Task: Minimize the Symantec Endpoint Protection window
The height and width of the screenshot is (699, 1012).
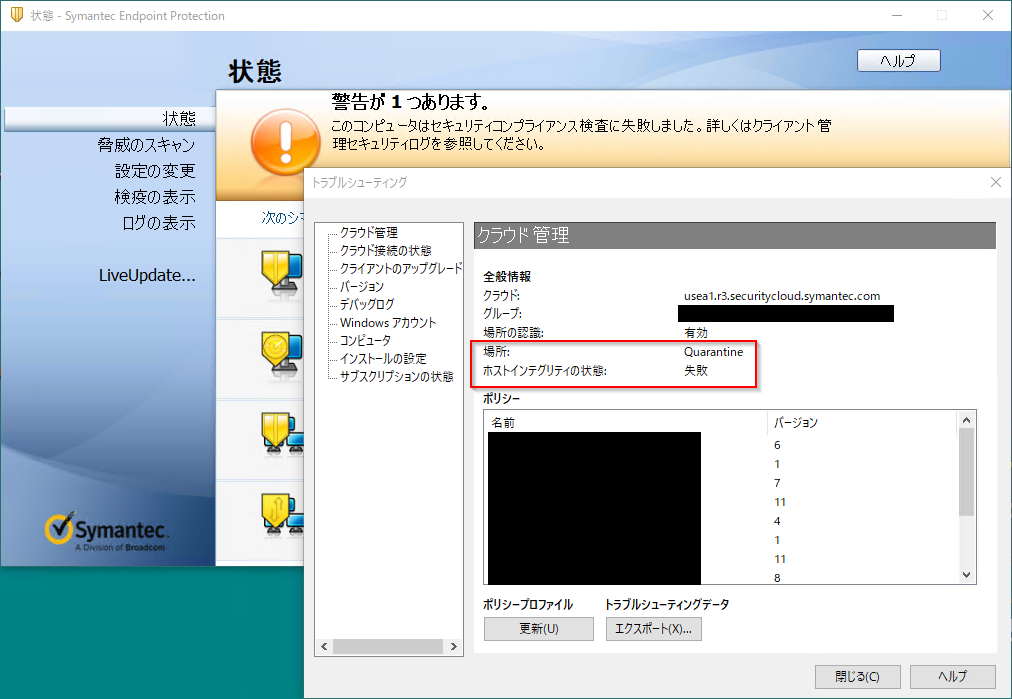Action: 896,15
